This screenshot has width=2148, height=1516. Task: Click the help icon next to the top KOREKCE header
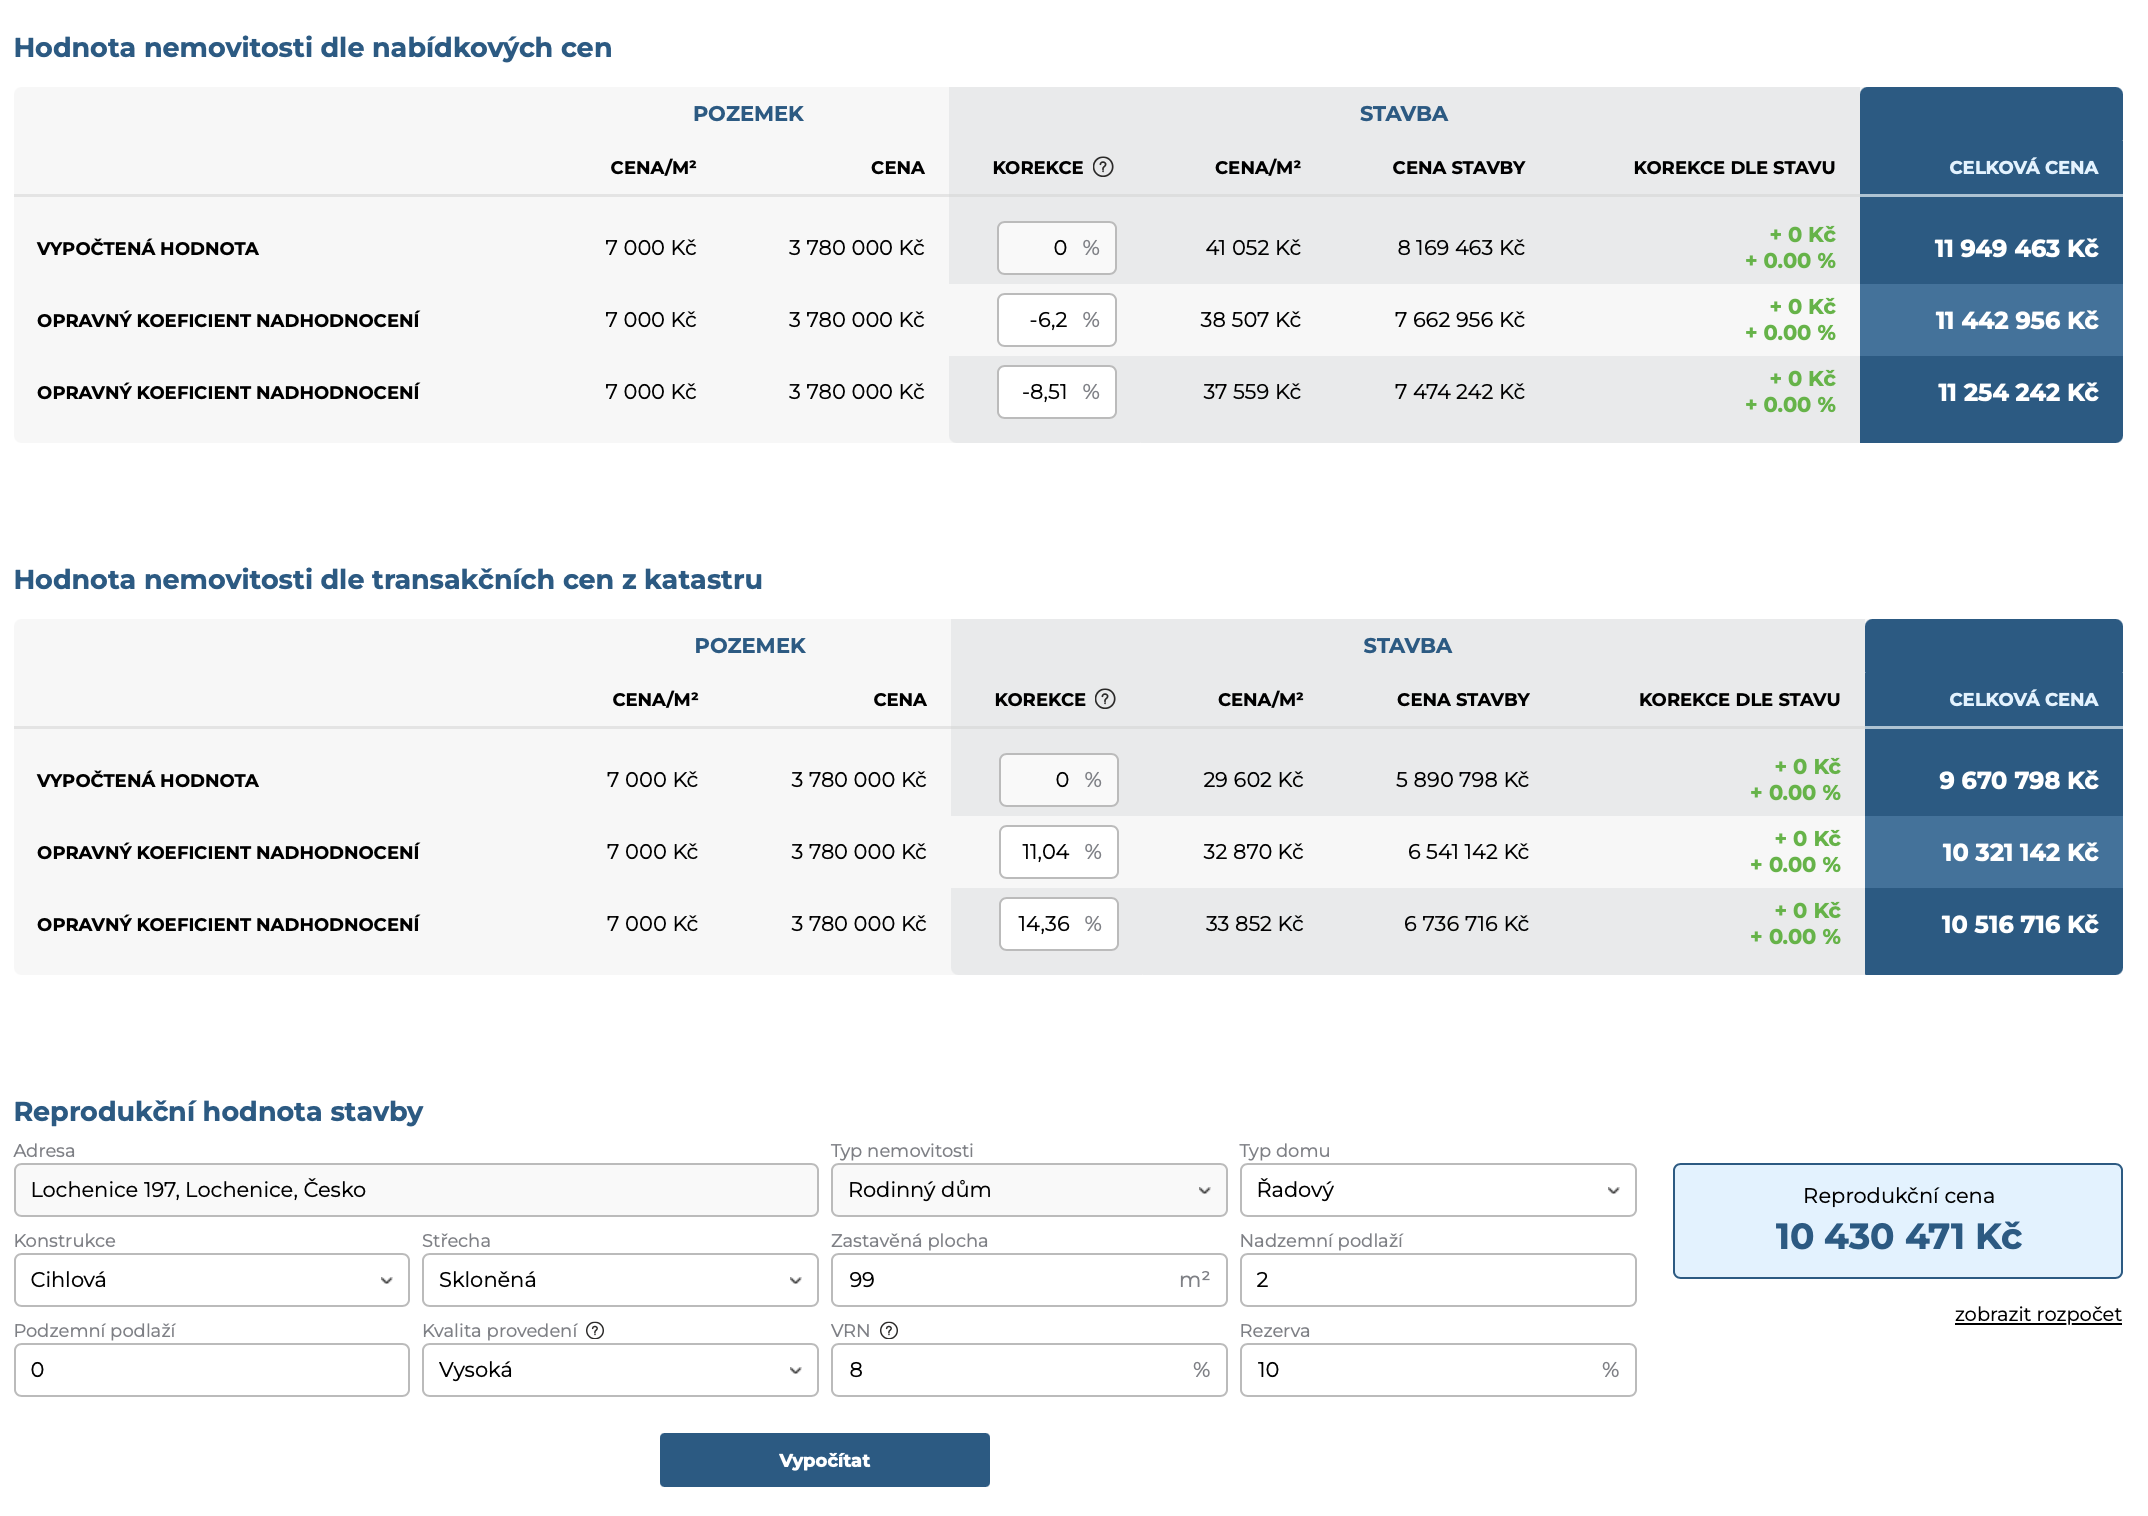[1103, 167]
